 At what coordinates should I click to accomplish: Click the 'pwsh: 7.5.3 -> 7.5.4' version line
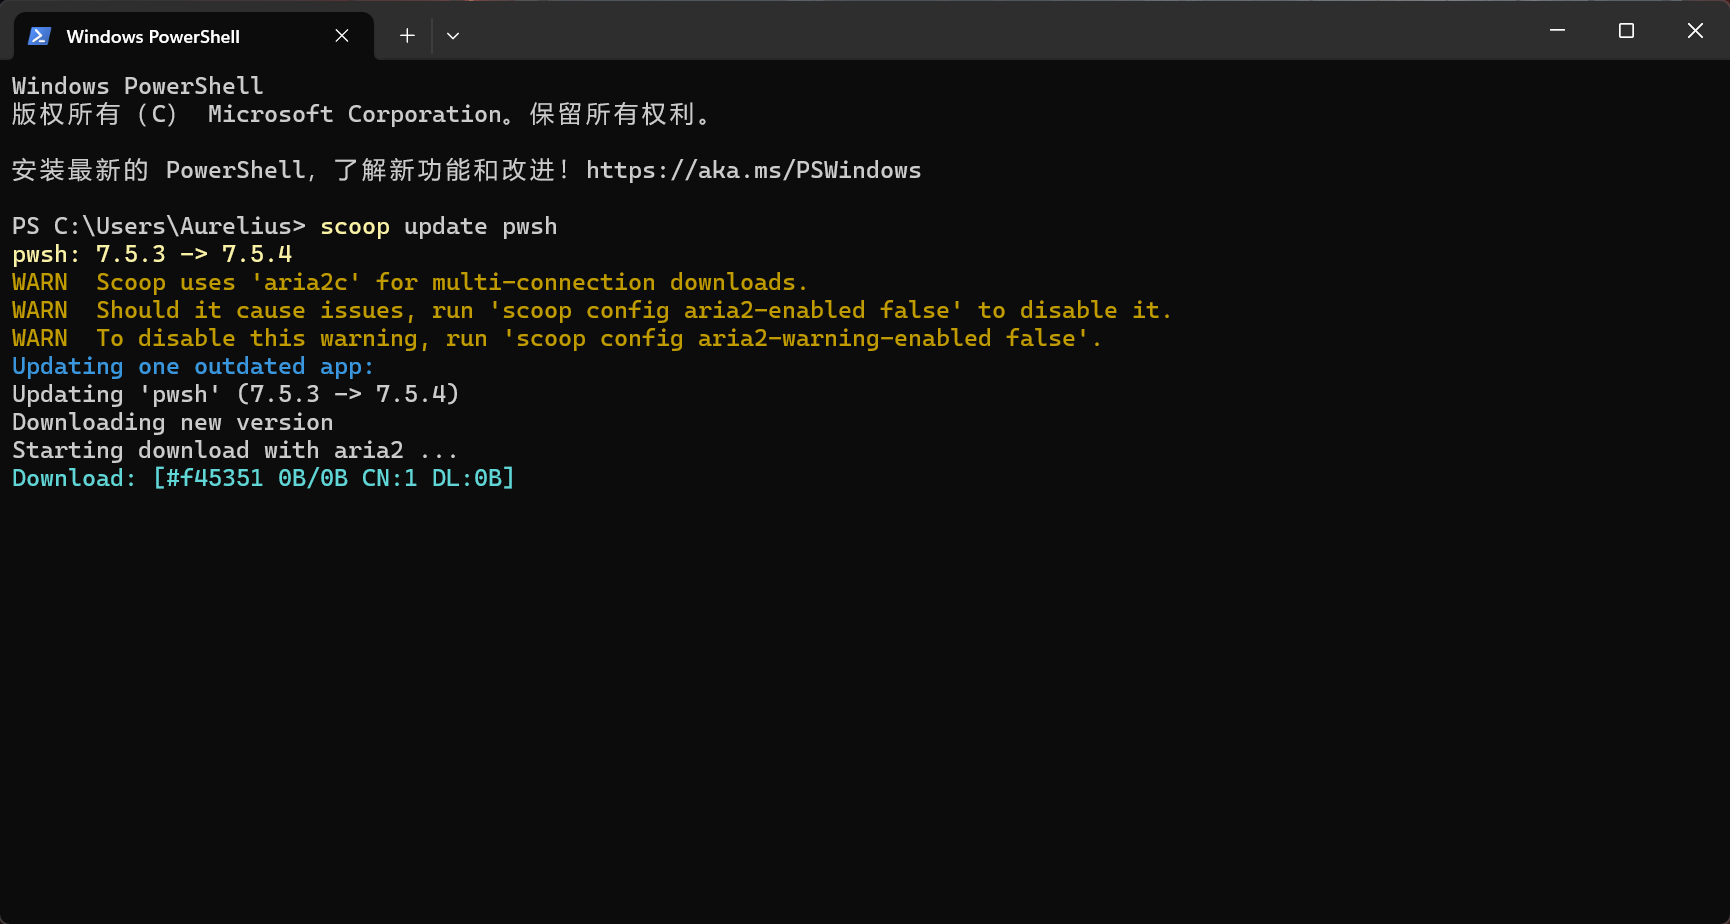click(x=152, y=255)
